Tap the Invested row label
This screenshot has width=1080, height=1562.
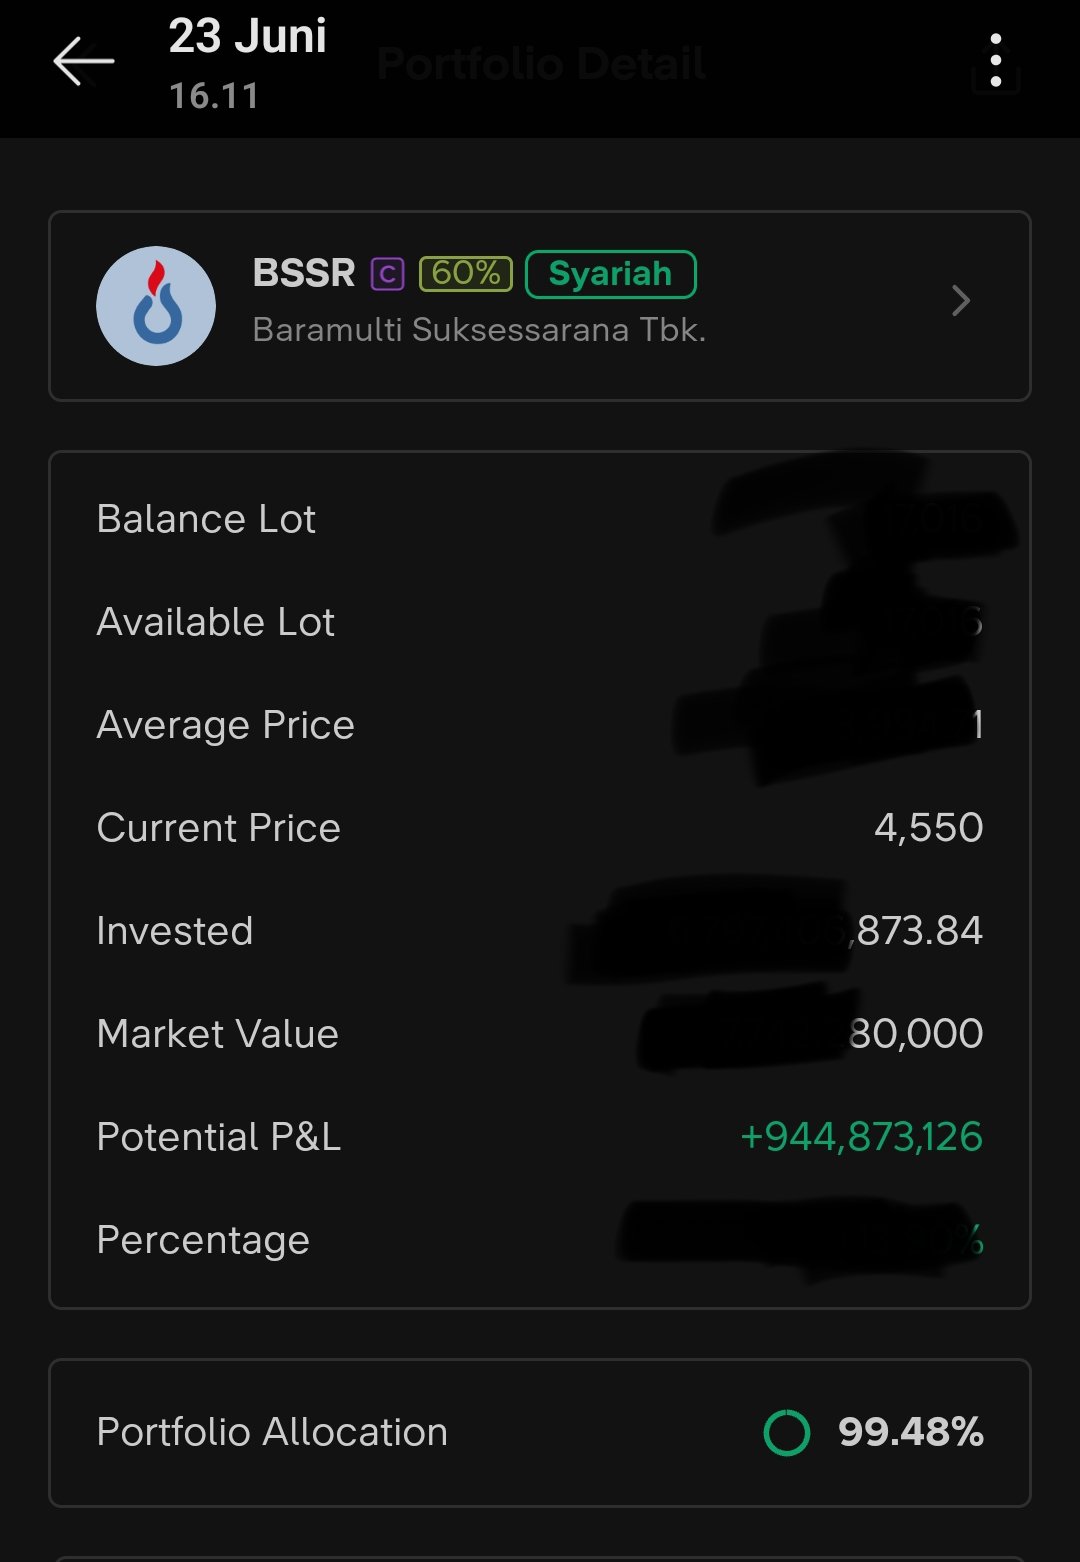[x=174, y=931]
